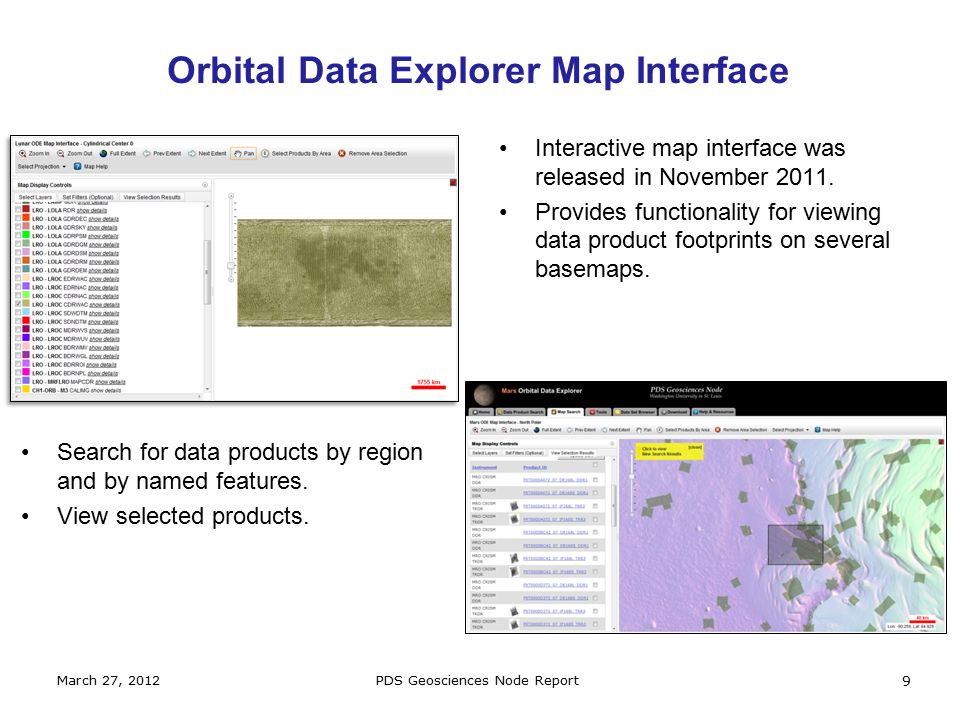This screenshot has width=960, height=720.
Task: Open Set Filters (Optional) tab in Lunar panel
Action: (x=88, y=197)
